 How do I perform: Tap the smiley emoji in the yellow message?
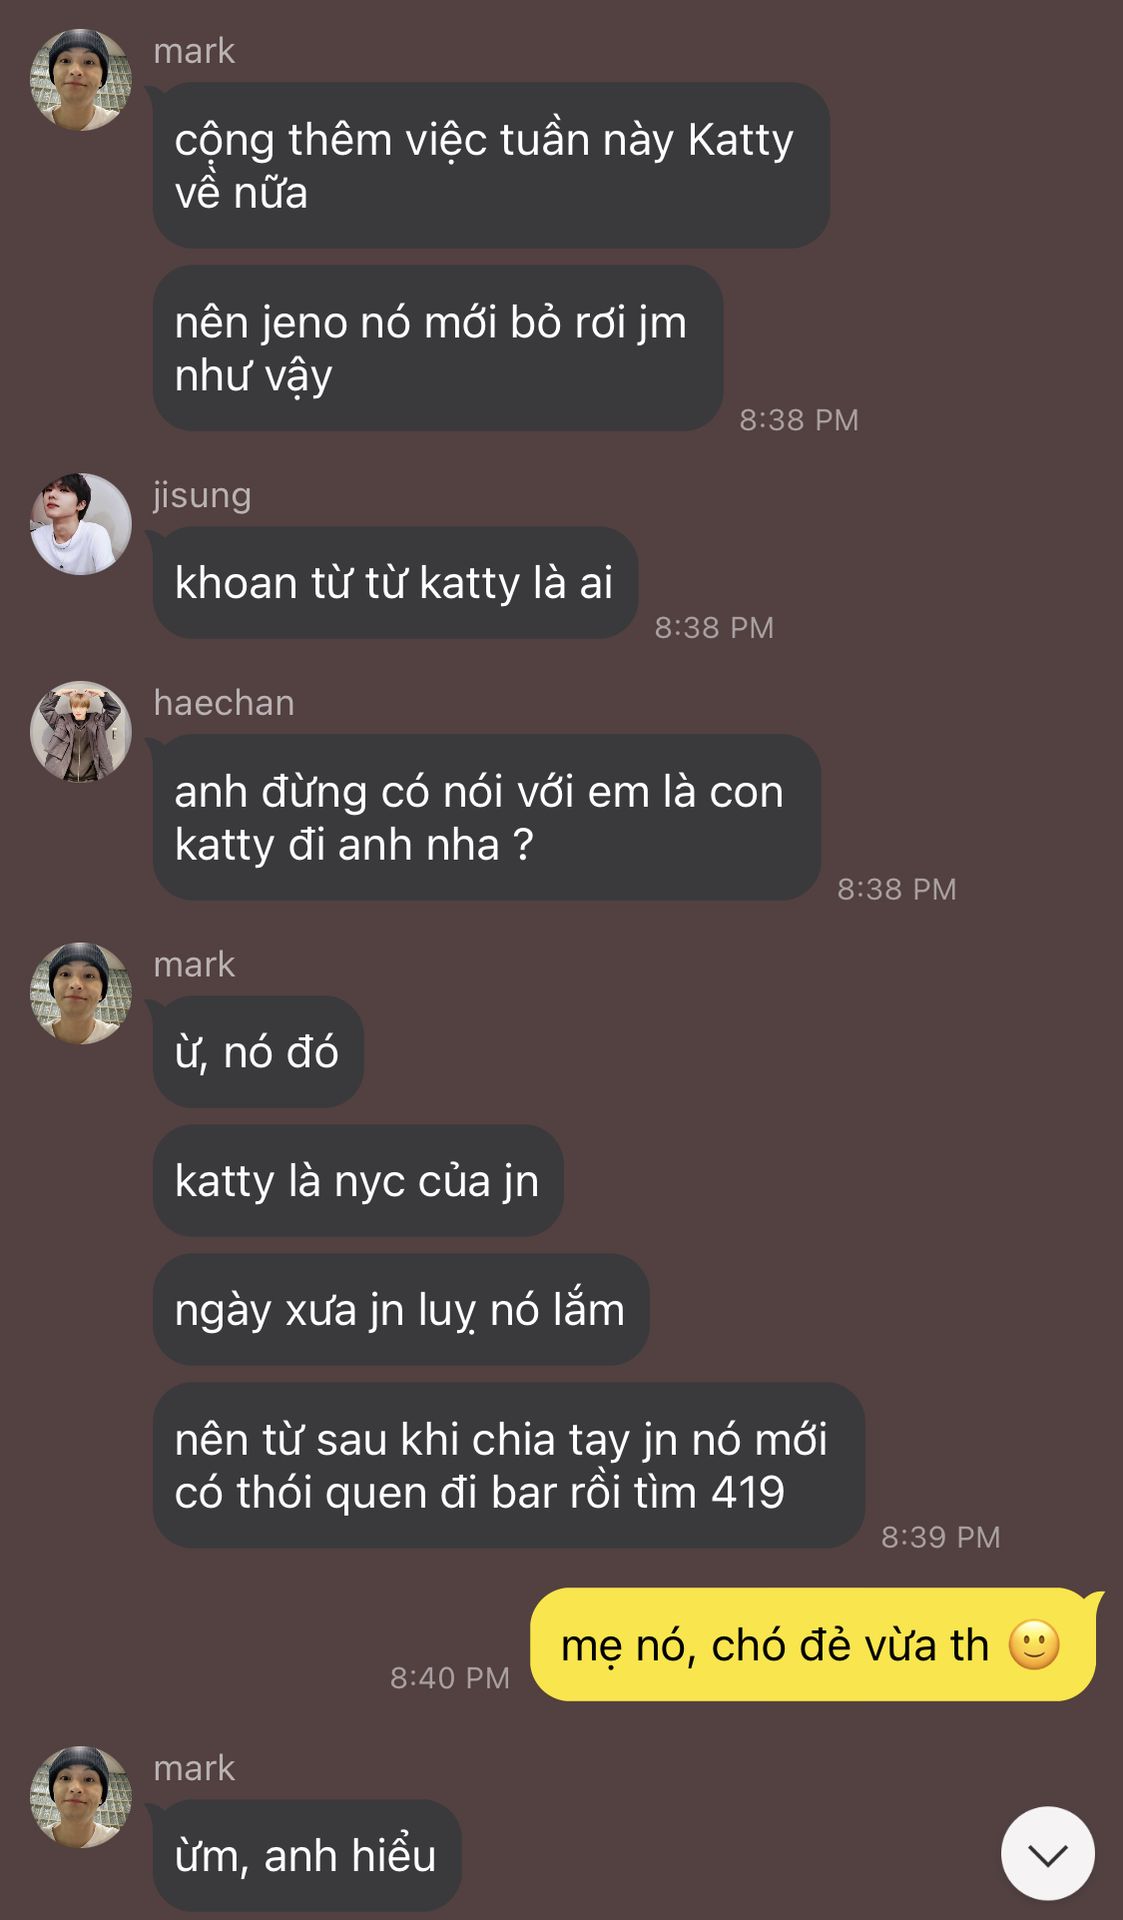(x=1033, y=1645)
